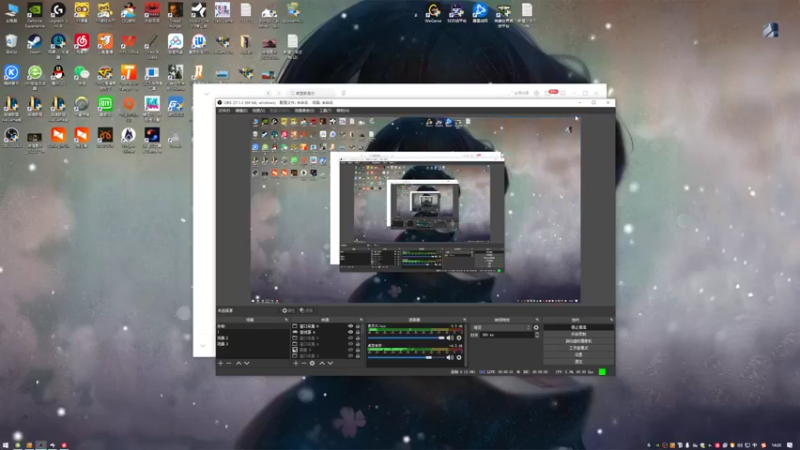The width and height of the screenshot is (800, 450).
Task: Expand chevron at top-left of background window
Action: coord(206,94)
